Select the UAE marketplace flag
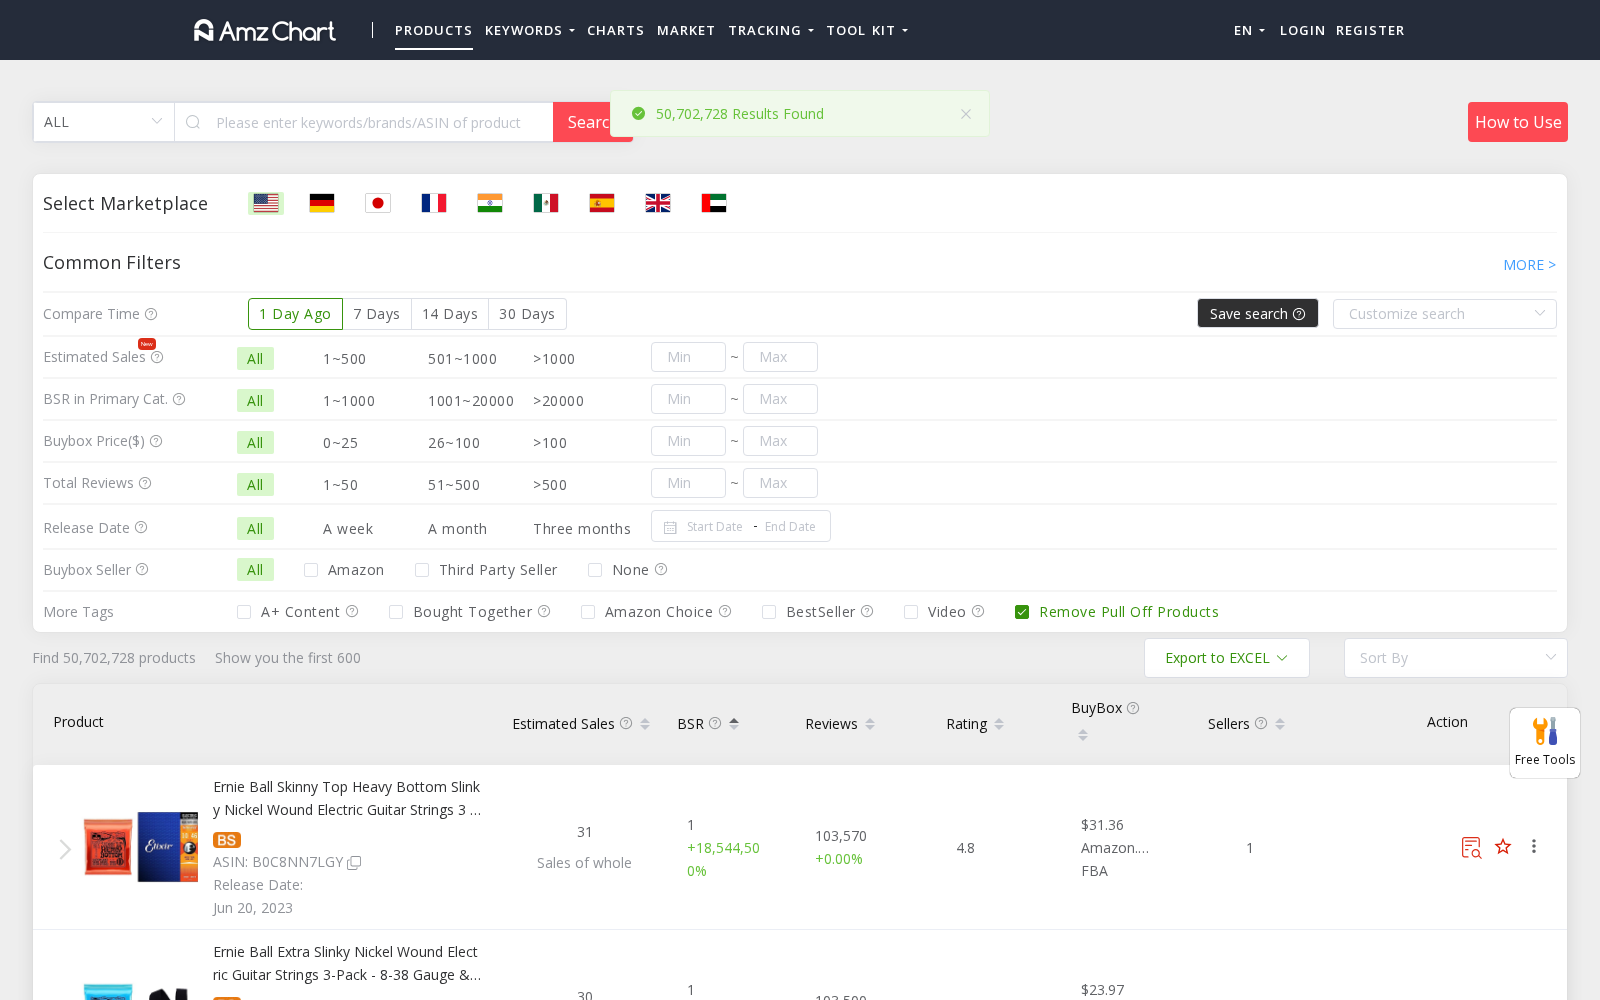 [x=714, y=203]
